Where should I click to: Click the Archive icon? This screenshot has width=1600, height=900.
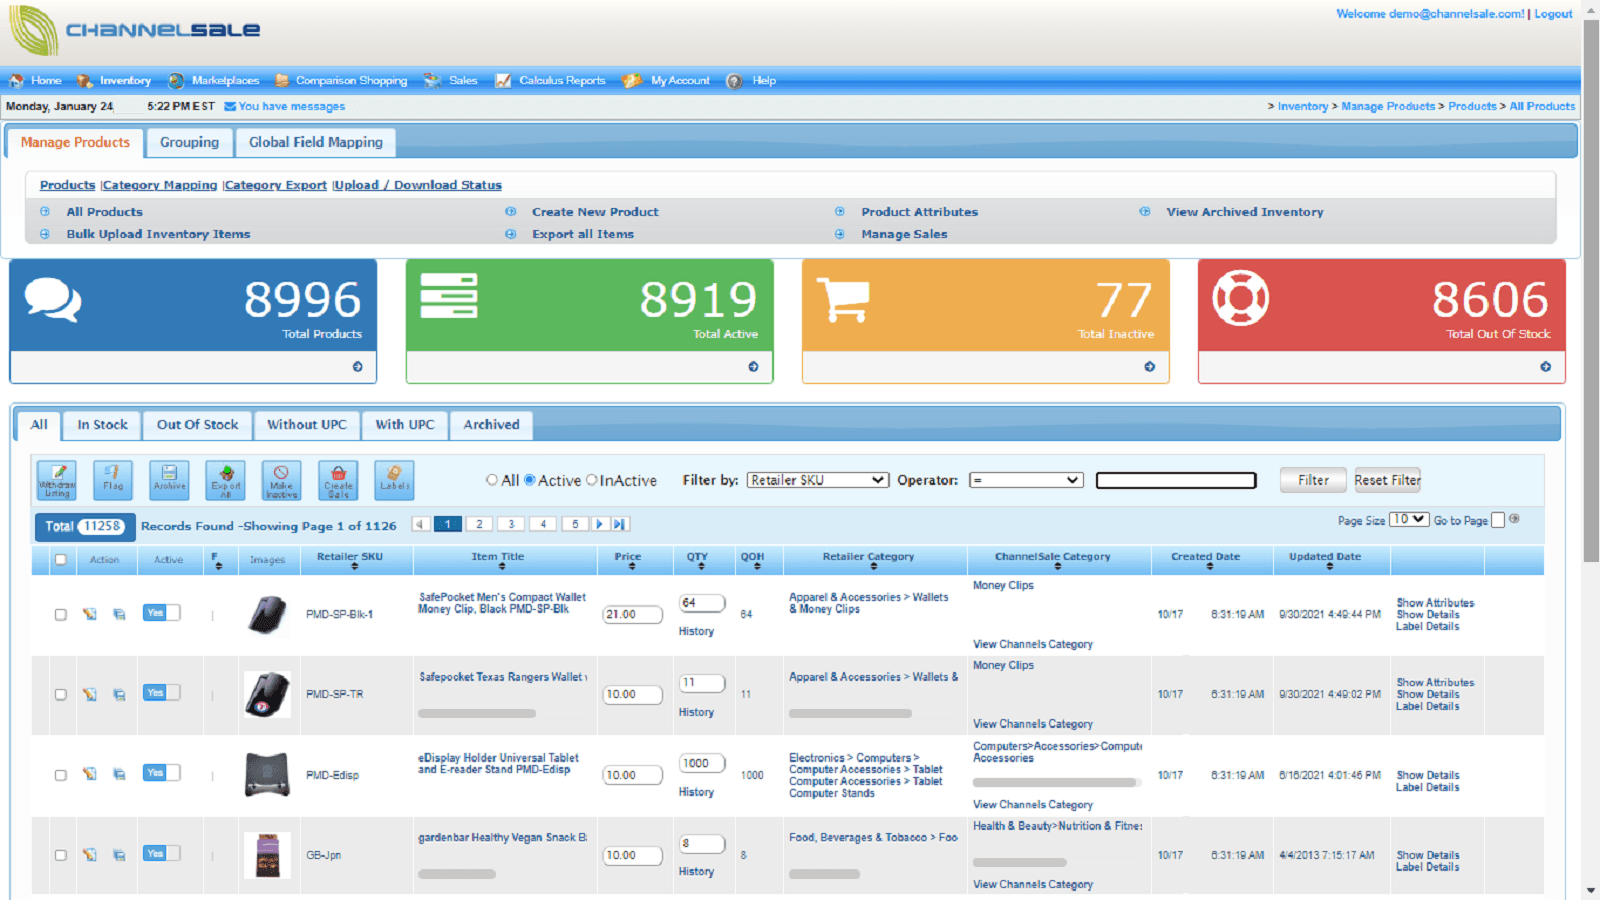tap(168, 480)
